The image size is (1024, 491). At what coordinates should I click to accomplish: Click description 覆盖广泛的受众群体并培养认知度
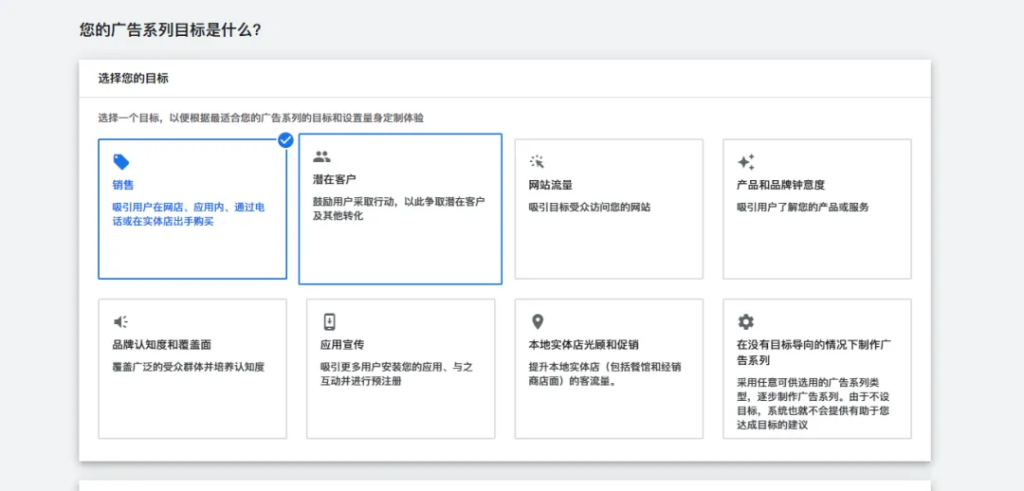(188, 367)
